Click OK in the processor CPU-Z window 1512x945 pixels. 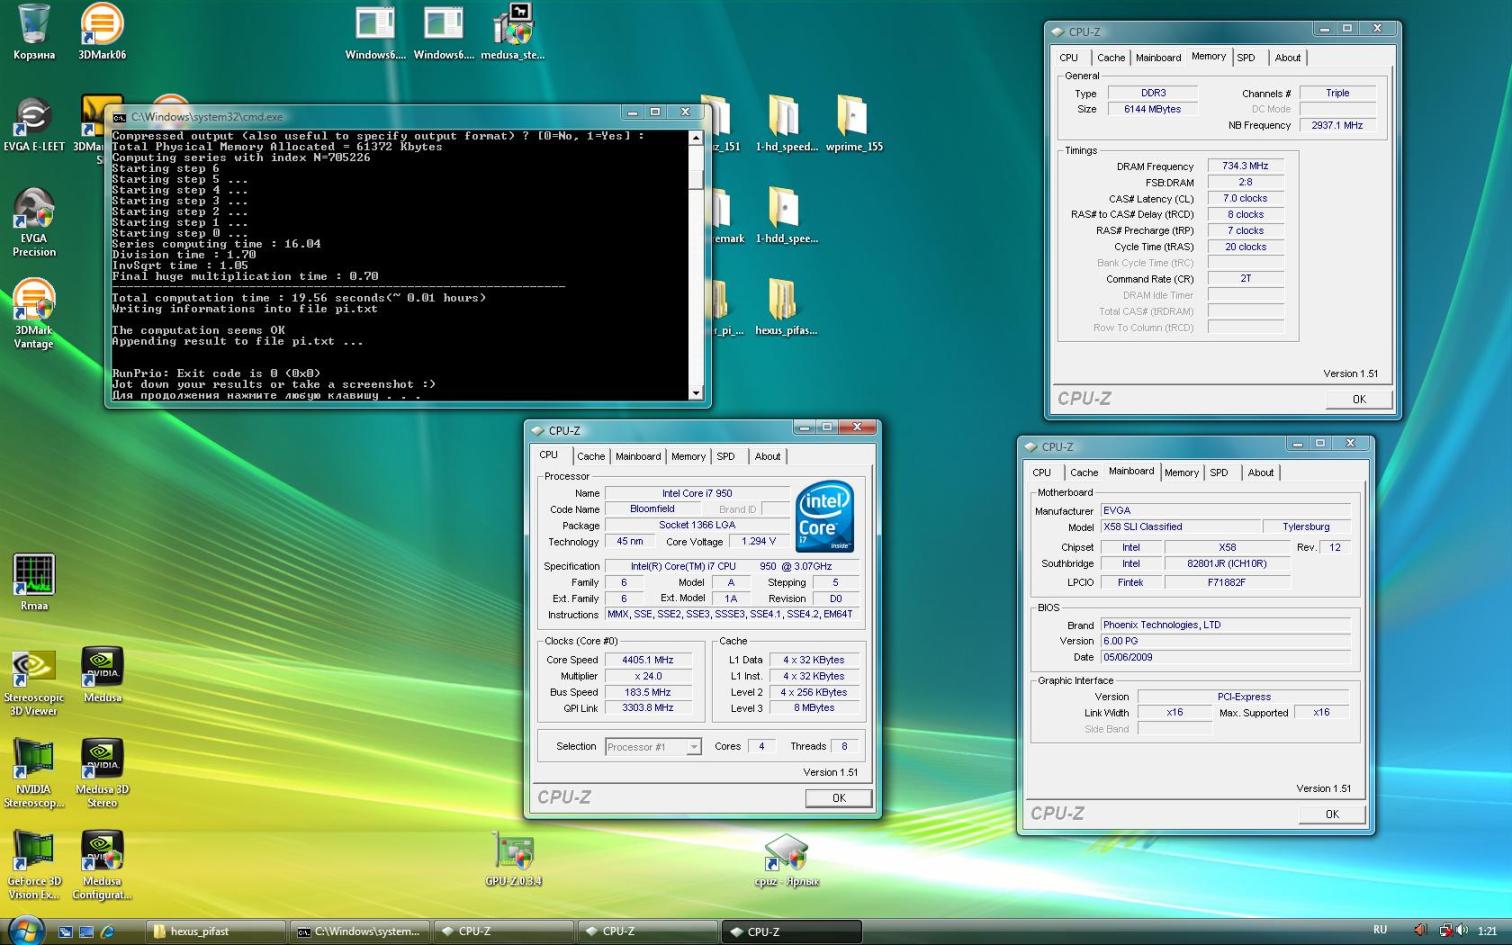(839, 798)
